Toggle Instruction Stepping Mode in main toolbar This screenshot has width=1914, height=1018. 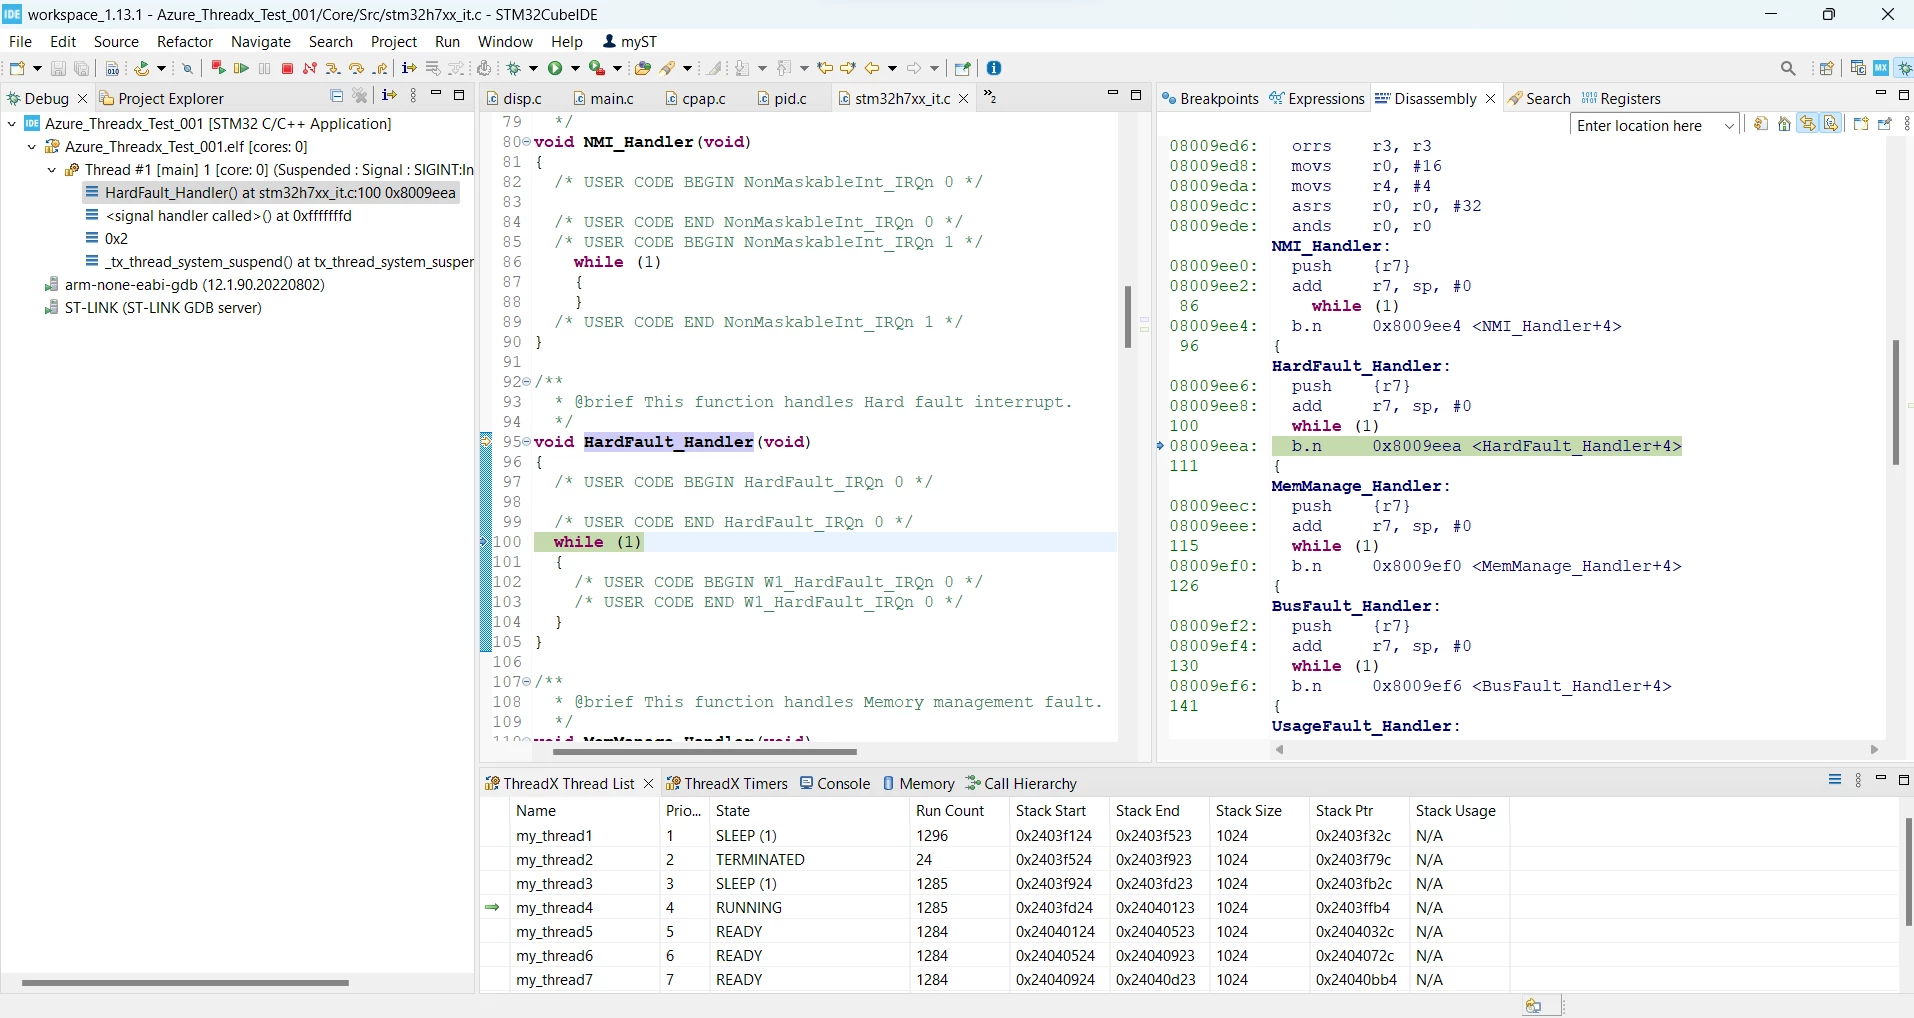409,68
